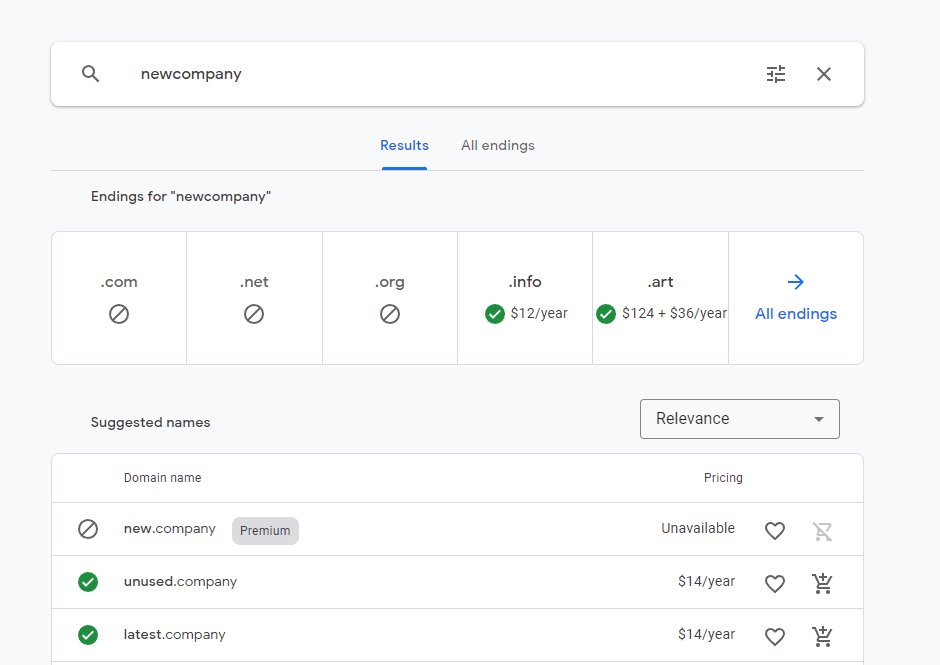Switch to the All endings tab
This screenshot has width=940, height=665.
point(498,146)
